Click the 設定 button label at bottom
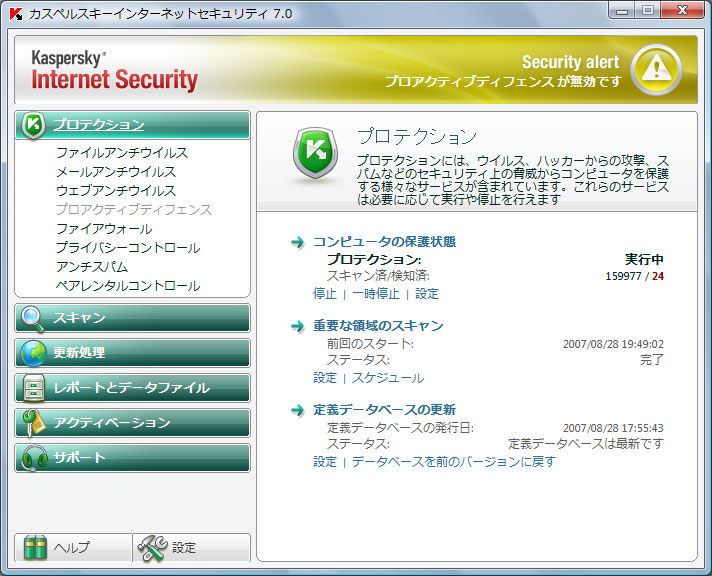This screenshot has height=576, width=712. (x=183, y=547)
